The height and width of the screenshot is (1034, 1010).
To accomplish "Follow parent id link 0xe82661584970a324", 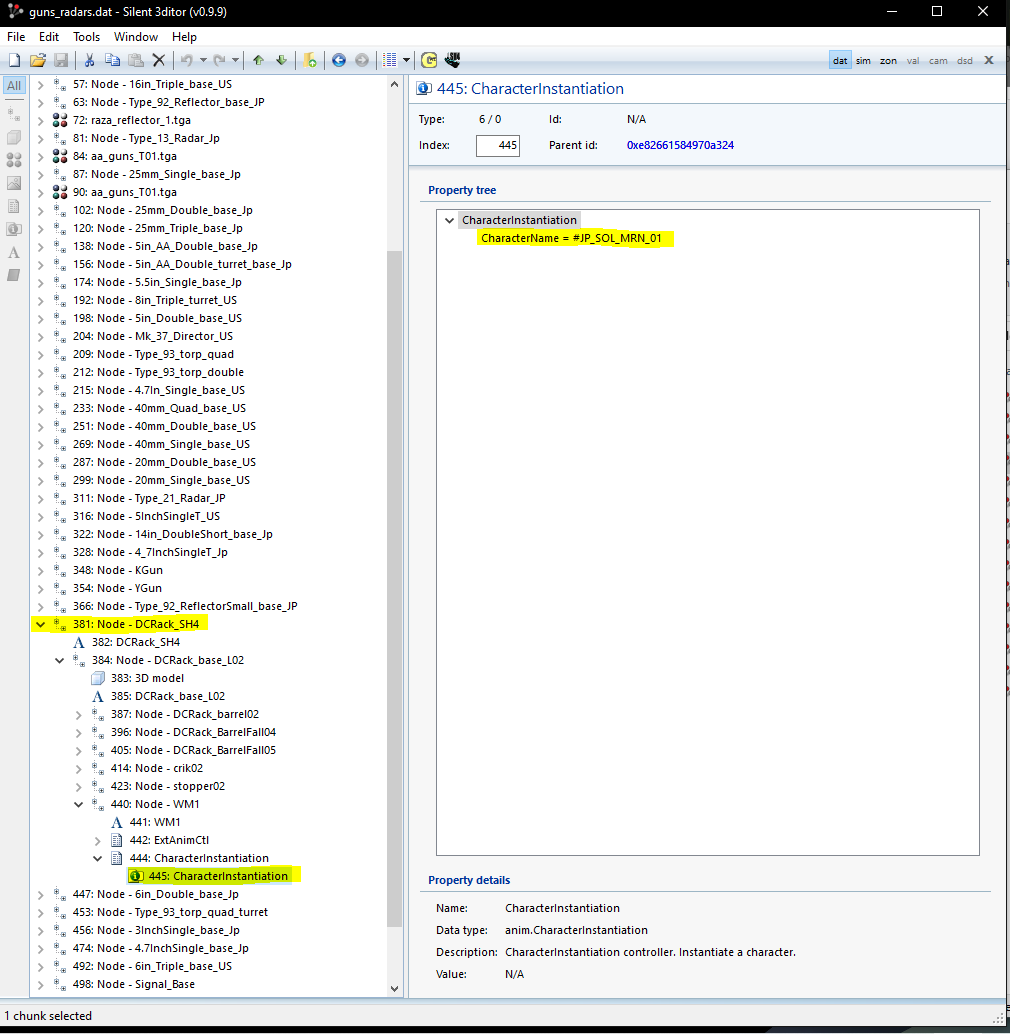I will 680,145.
